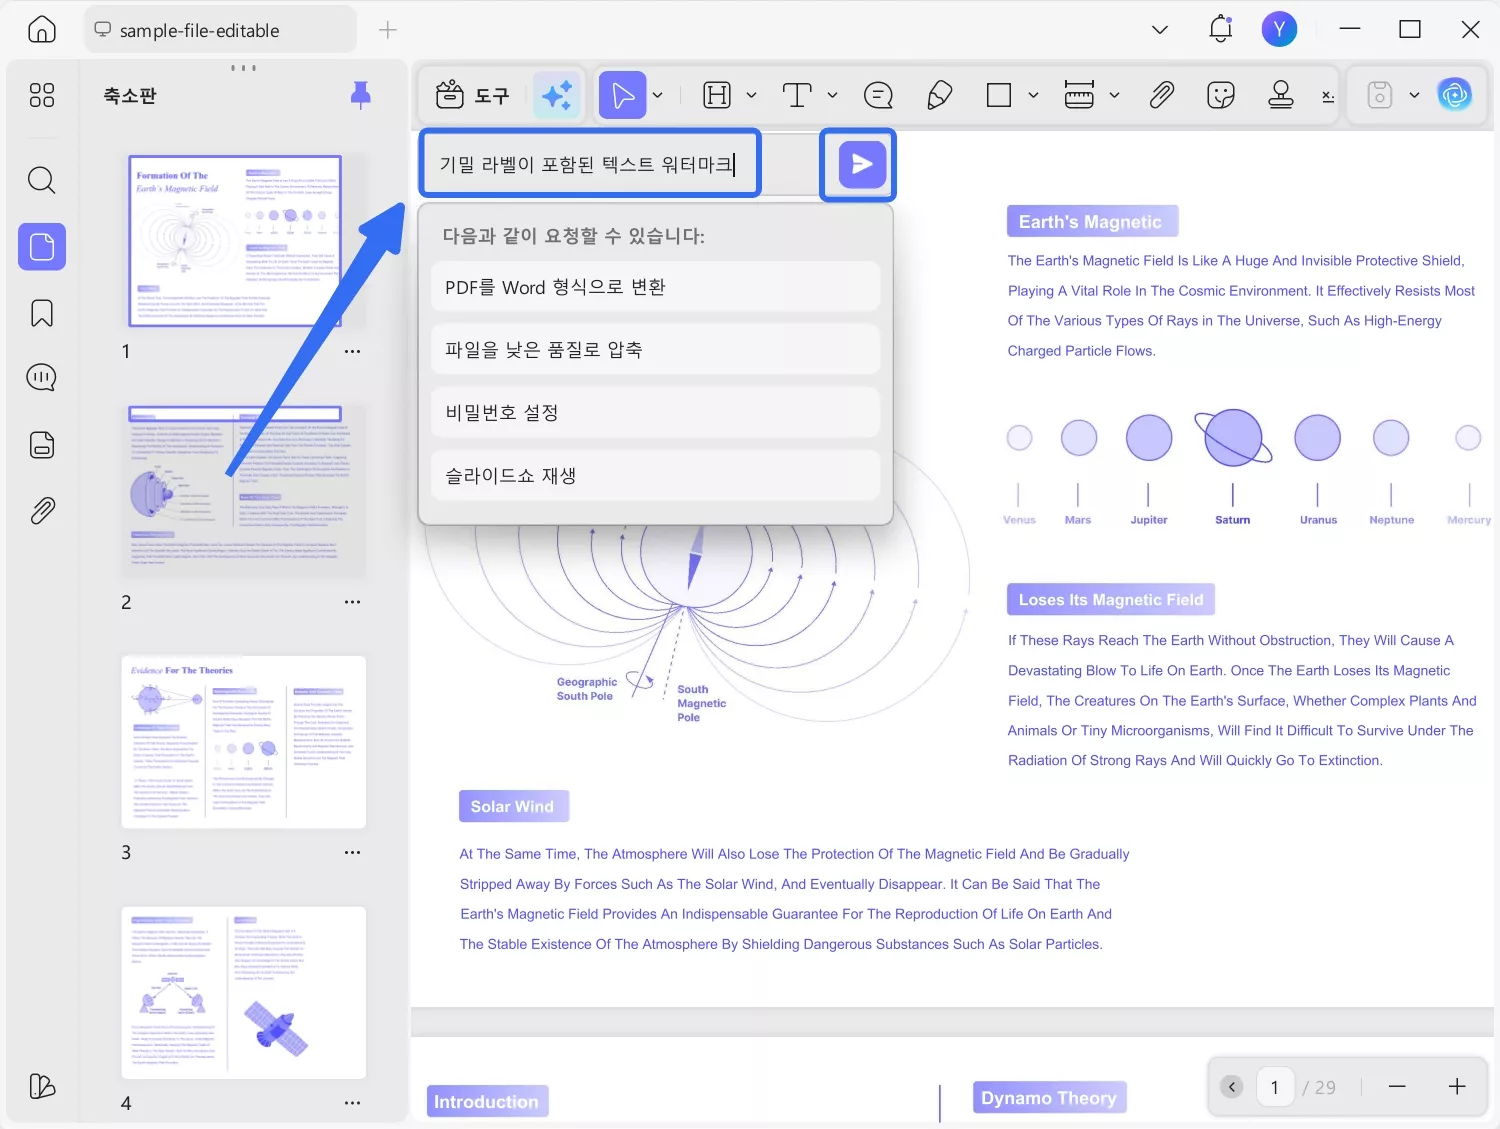Viewport: 1500px width, 1129px height.
Task: Open the notifications bell
Action: point(1221,30)
